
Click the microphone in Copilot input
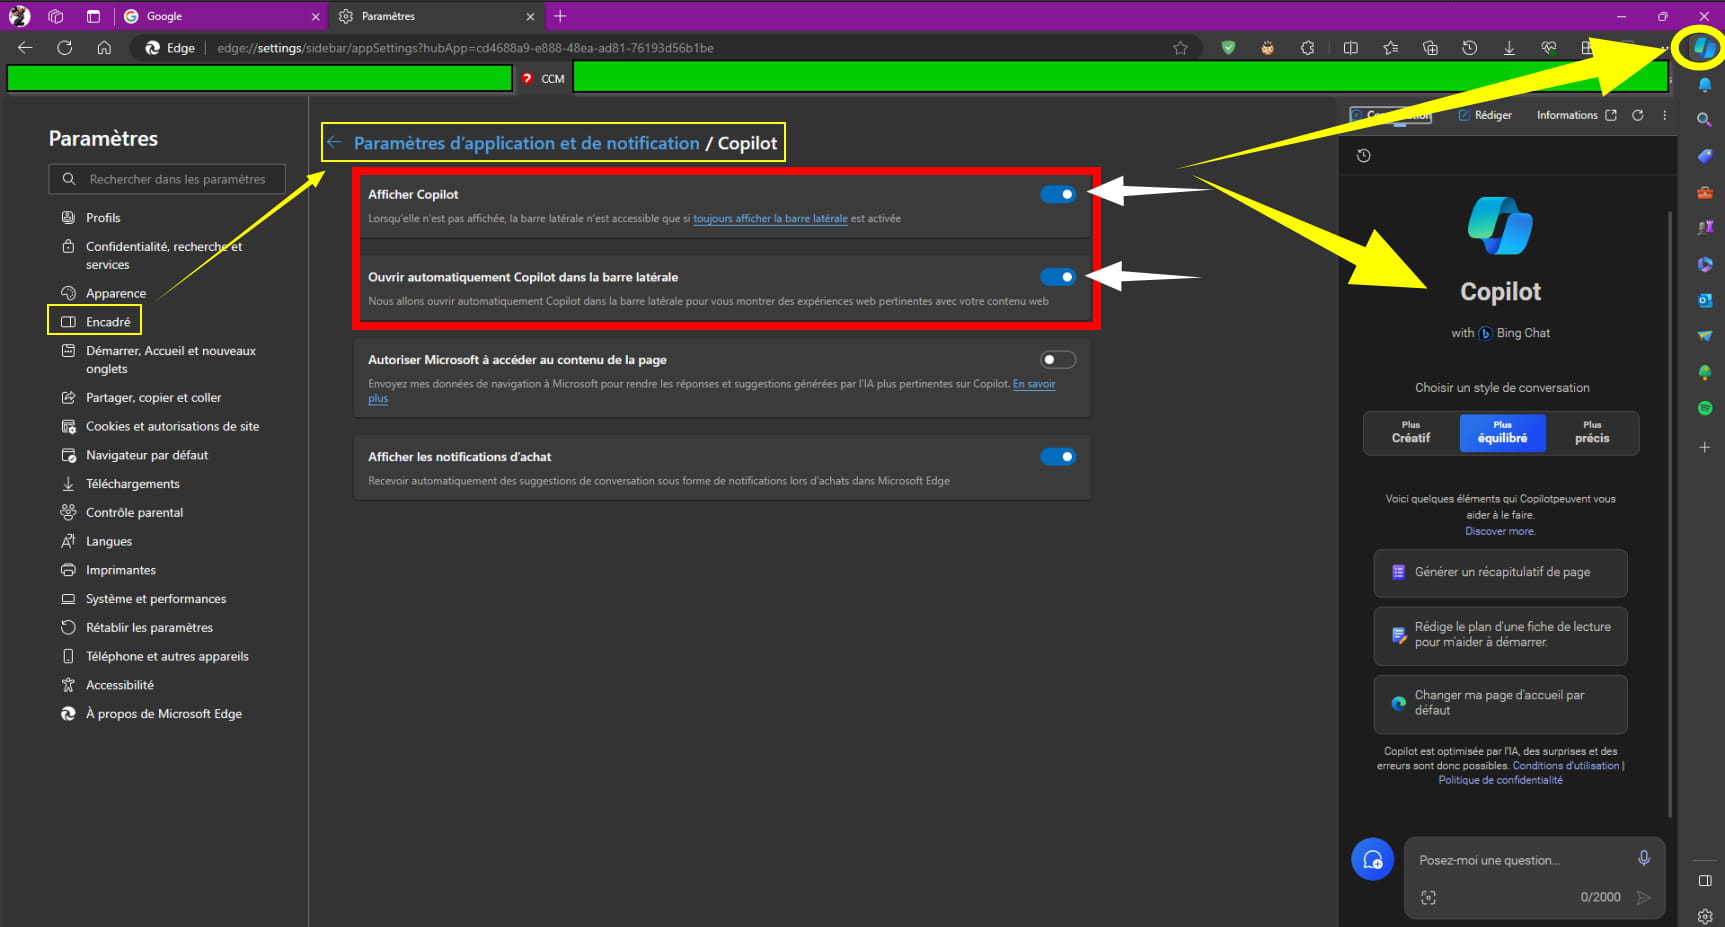click(1643, 858)
